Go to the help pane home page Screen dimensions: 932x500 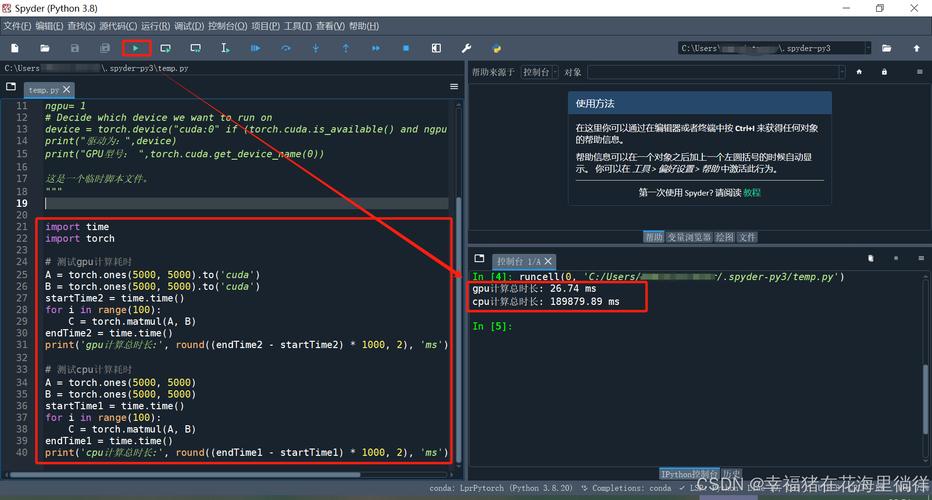click(x=859, y=72)
